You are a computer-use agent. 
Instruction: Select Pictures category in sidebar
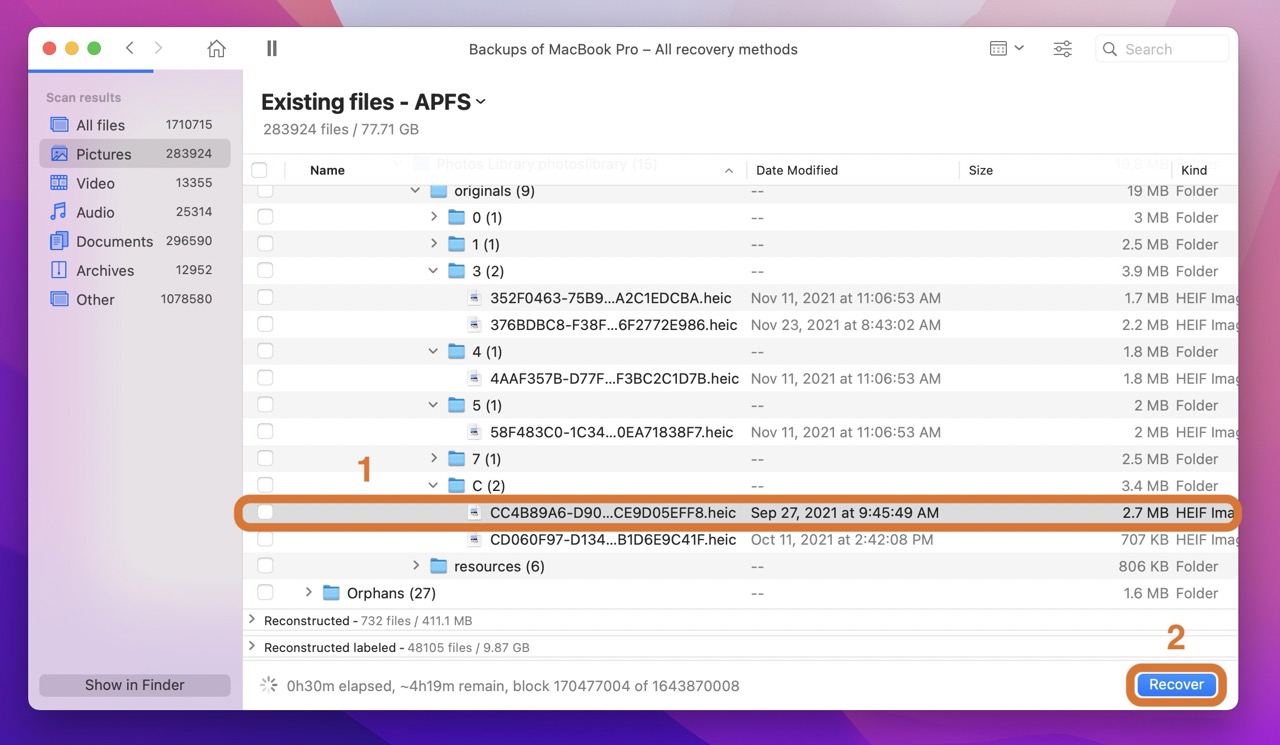134,154
